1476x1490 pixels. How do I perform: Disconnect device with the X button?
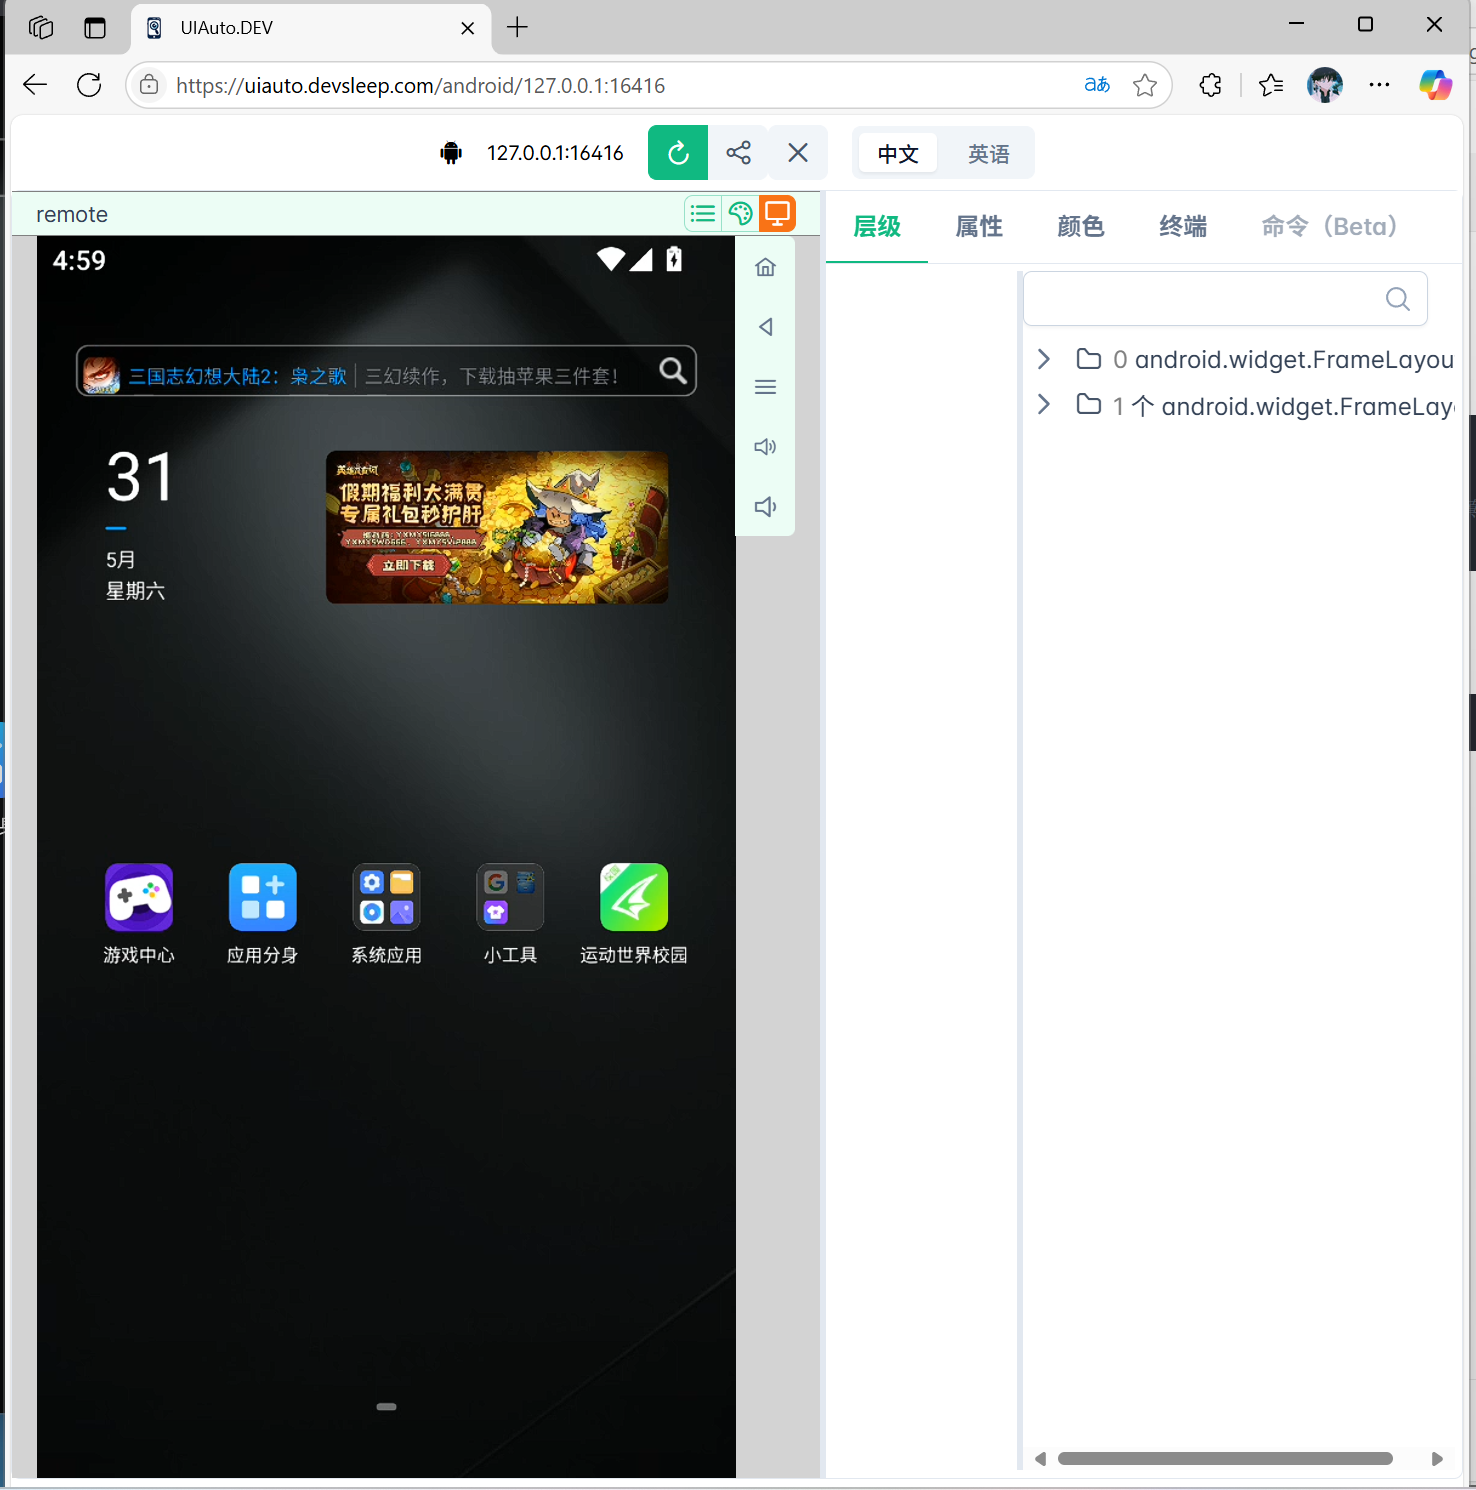[x=797, y=152]
